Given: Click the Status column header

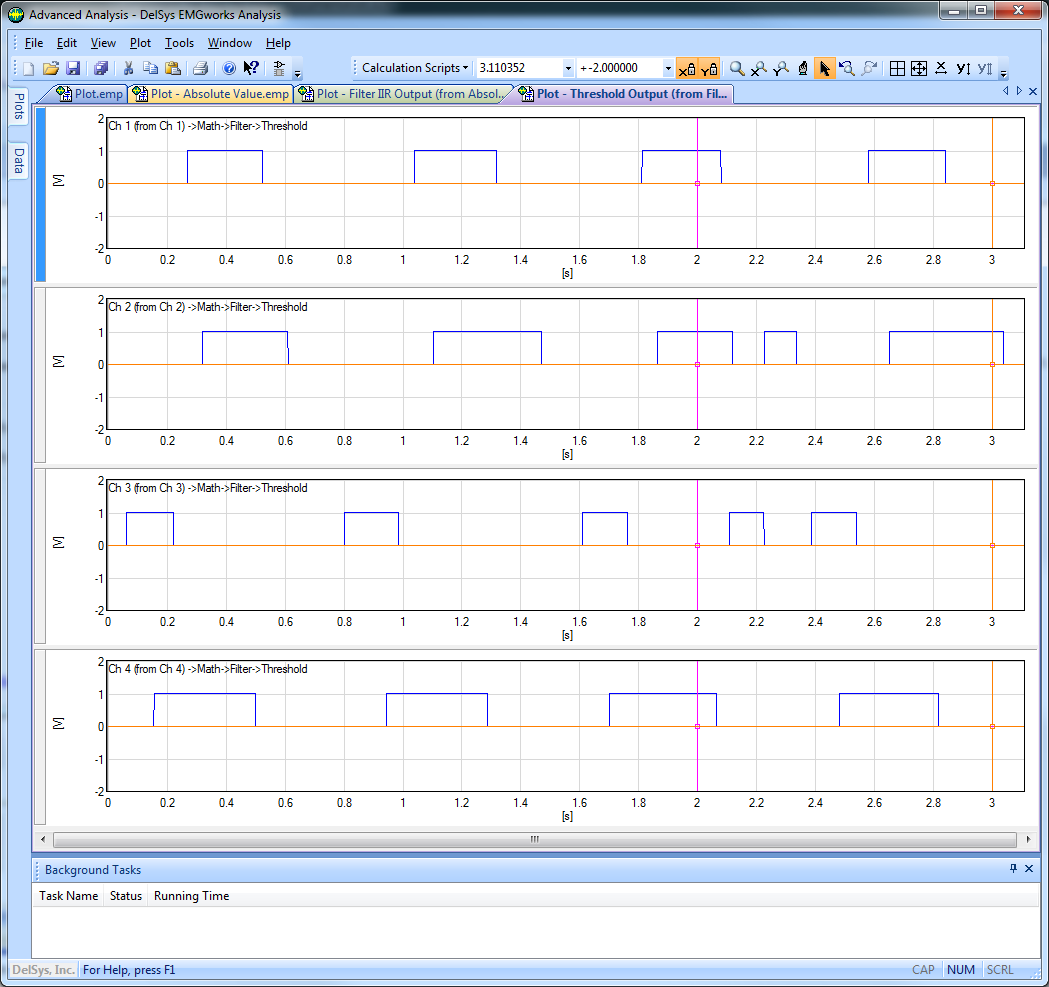Looking at the screenshot, I should coord(126,896).
